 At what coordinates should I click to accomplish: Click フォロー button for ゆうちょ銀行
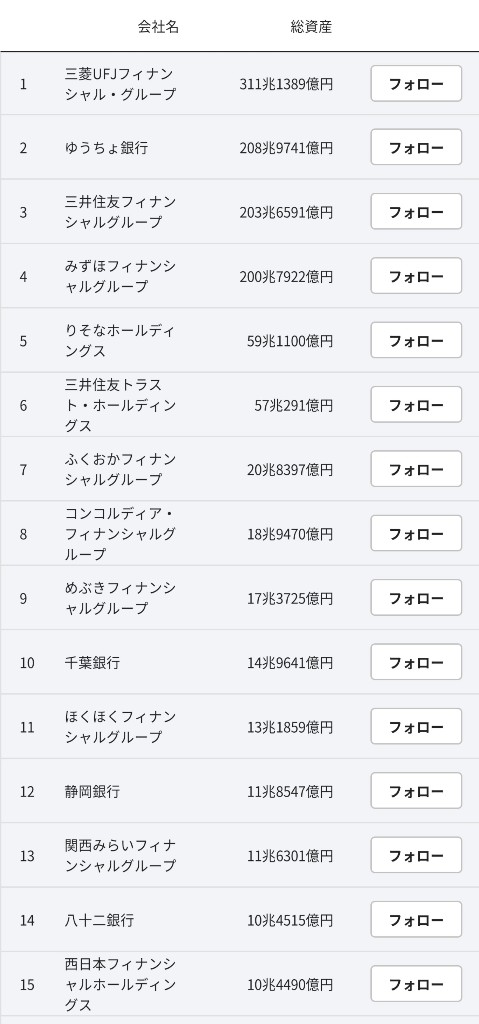point(416,148)
